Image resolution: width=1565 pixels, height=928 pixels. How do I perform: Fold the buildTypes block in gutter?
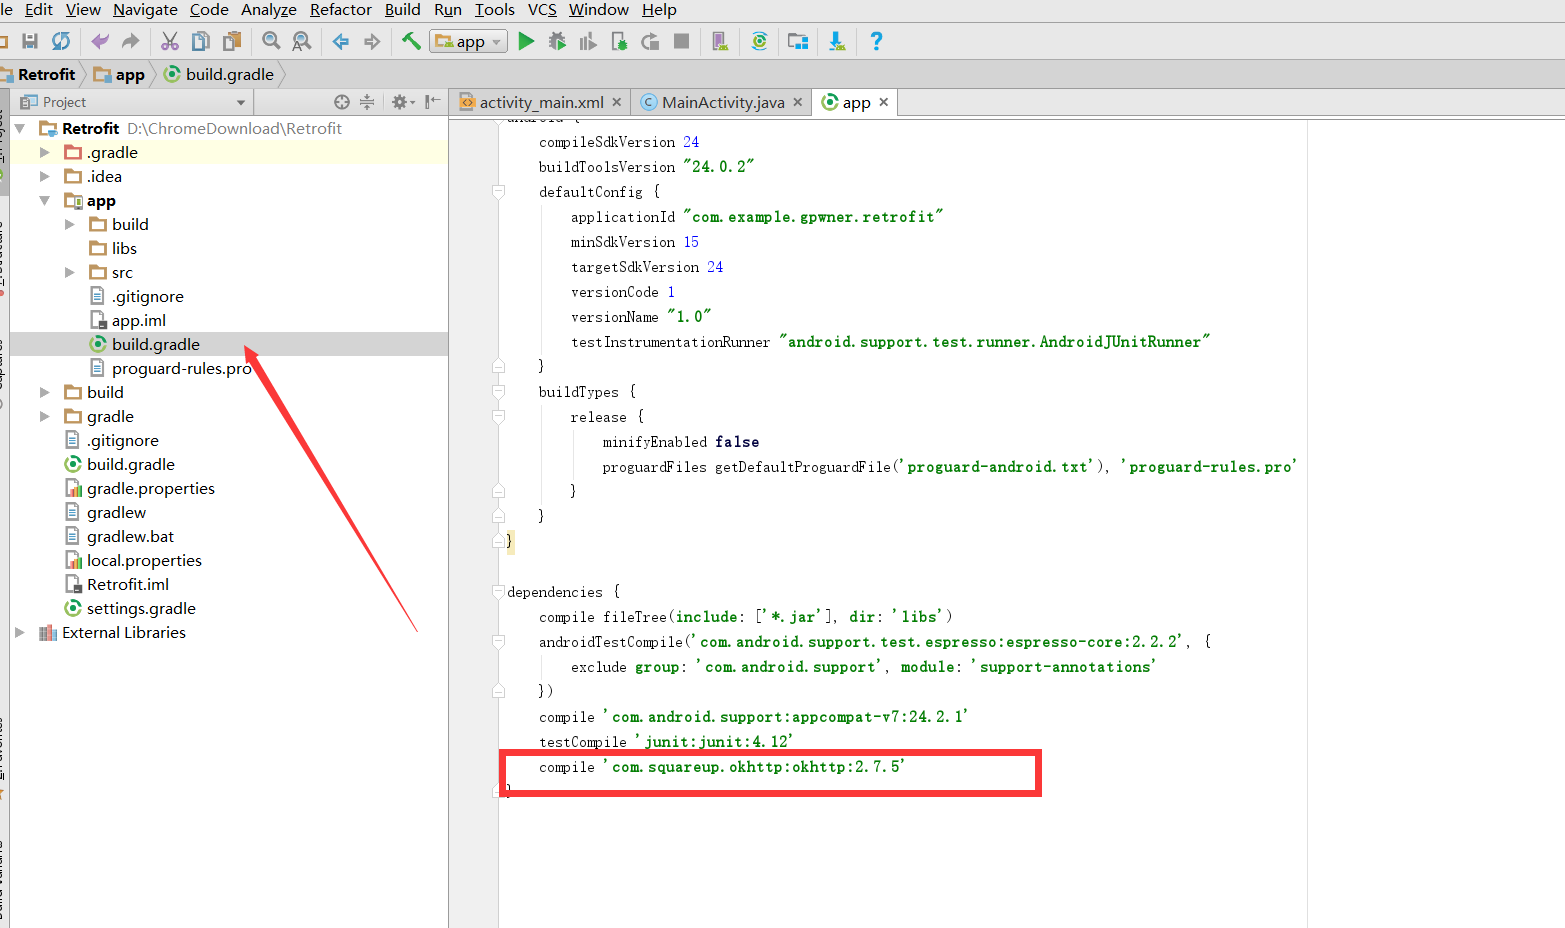[498, 391]
